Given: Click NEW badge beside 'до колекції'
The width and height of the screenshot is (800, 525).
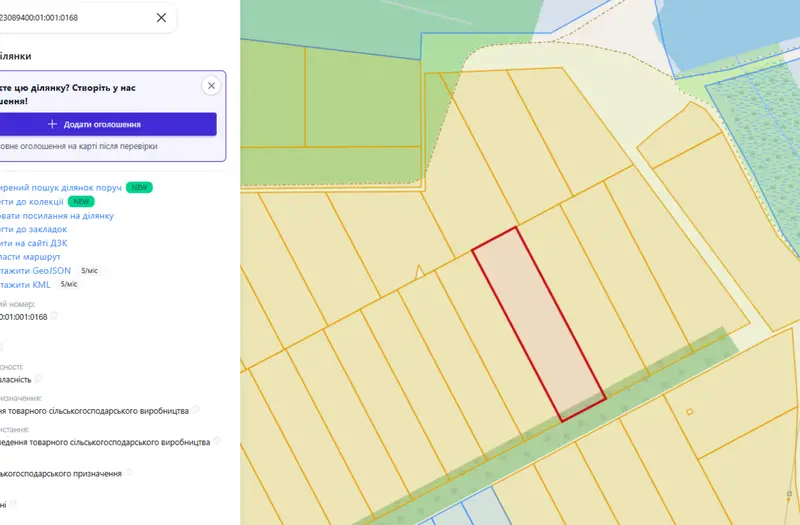Looking at the screenshot, I should 81,202.
